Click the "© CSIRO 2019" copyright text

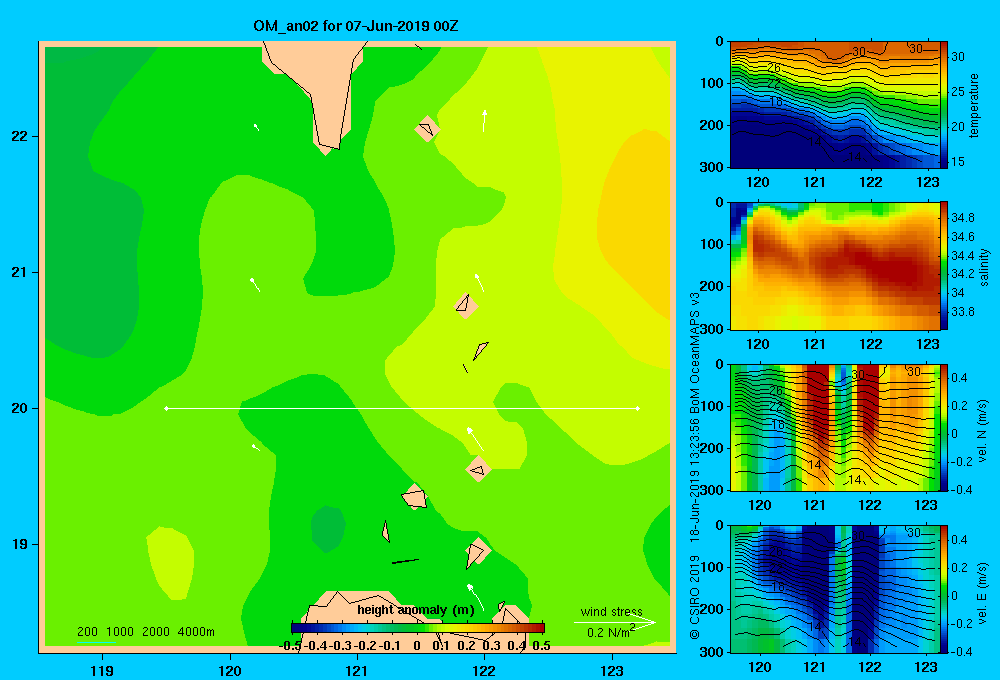(x=695, y=597)
